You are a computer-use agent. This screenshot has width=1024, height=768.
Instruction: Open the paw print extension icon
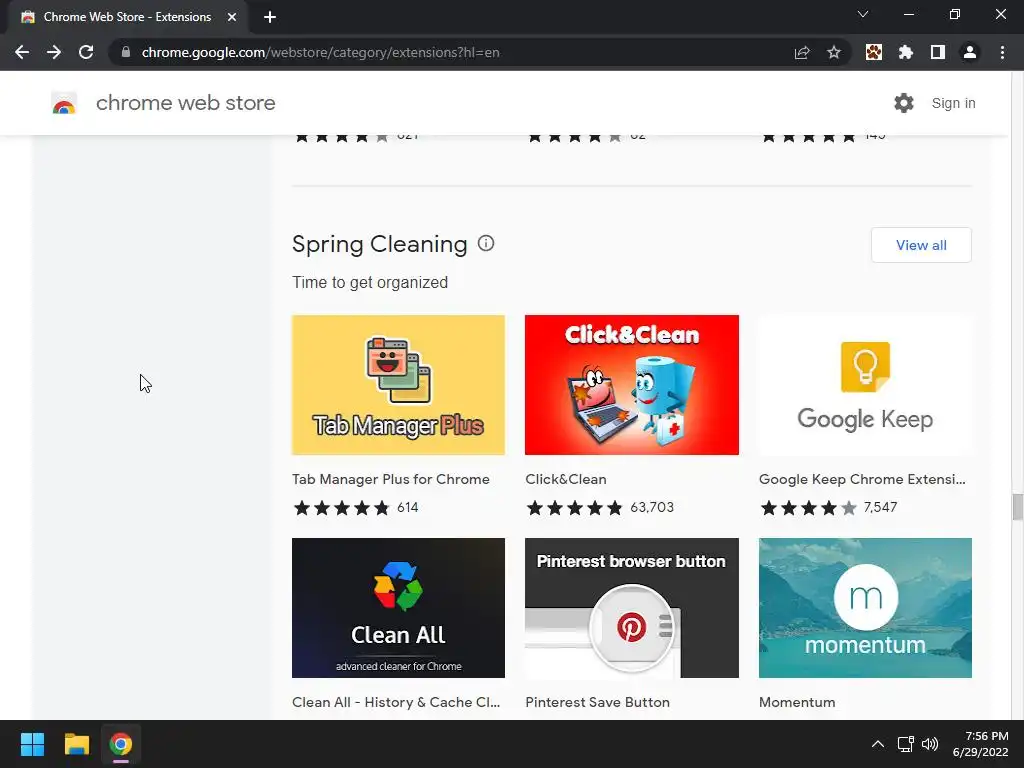pos(874,52)
